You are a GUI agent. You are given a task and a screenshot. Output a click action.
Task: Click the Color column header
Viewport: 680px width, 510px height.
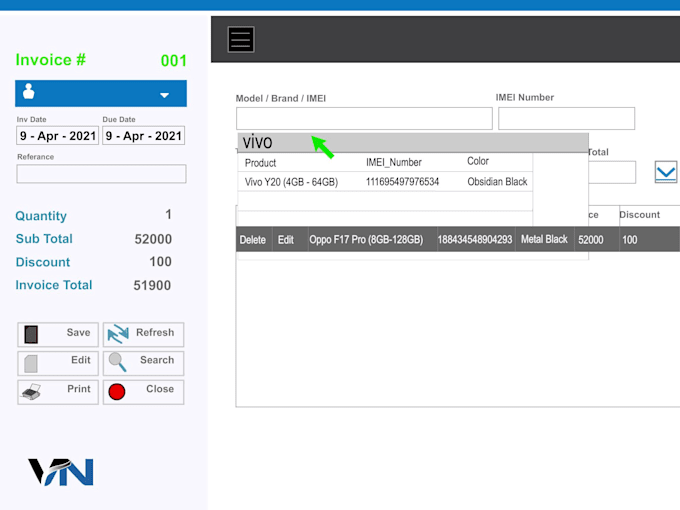coord(478,161)
